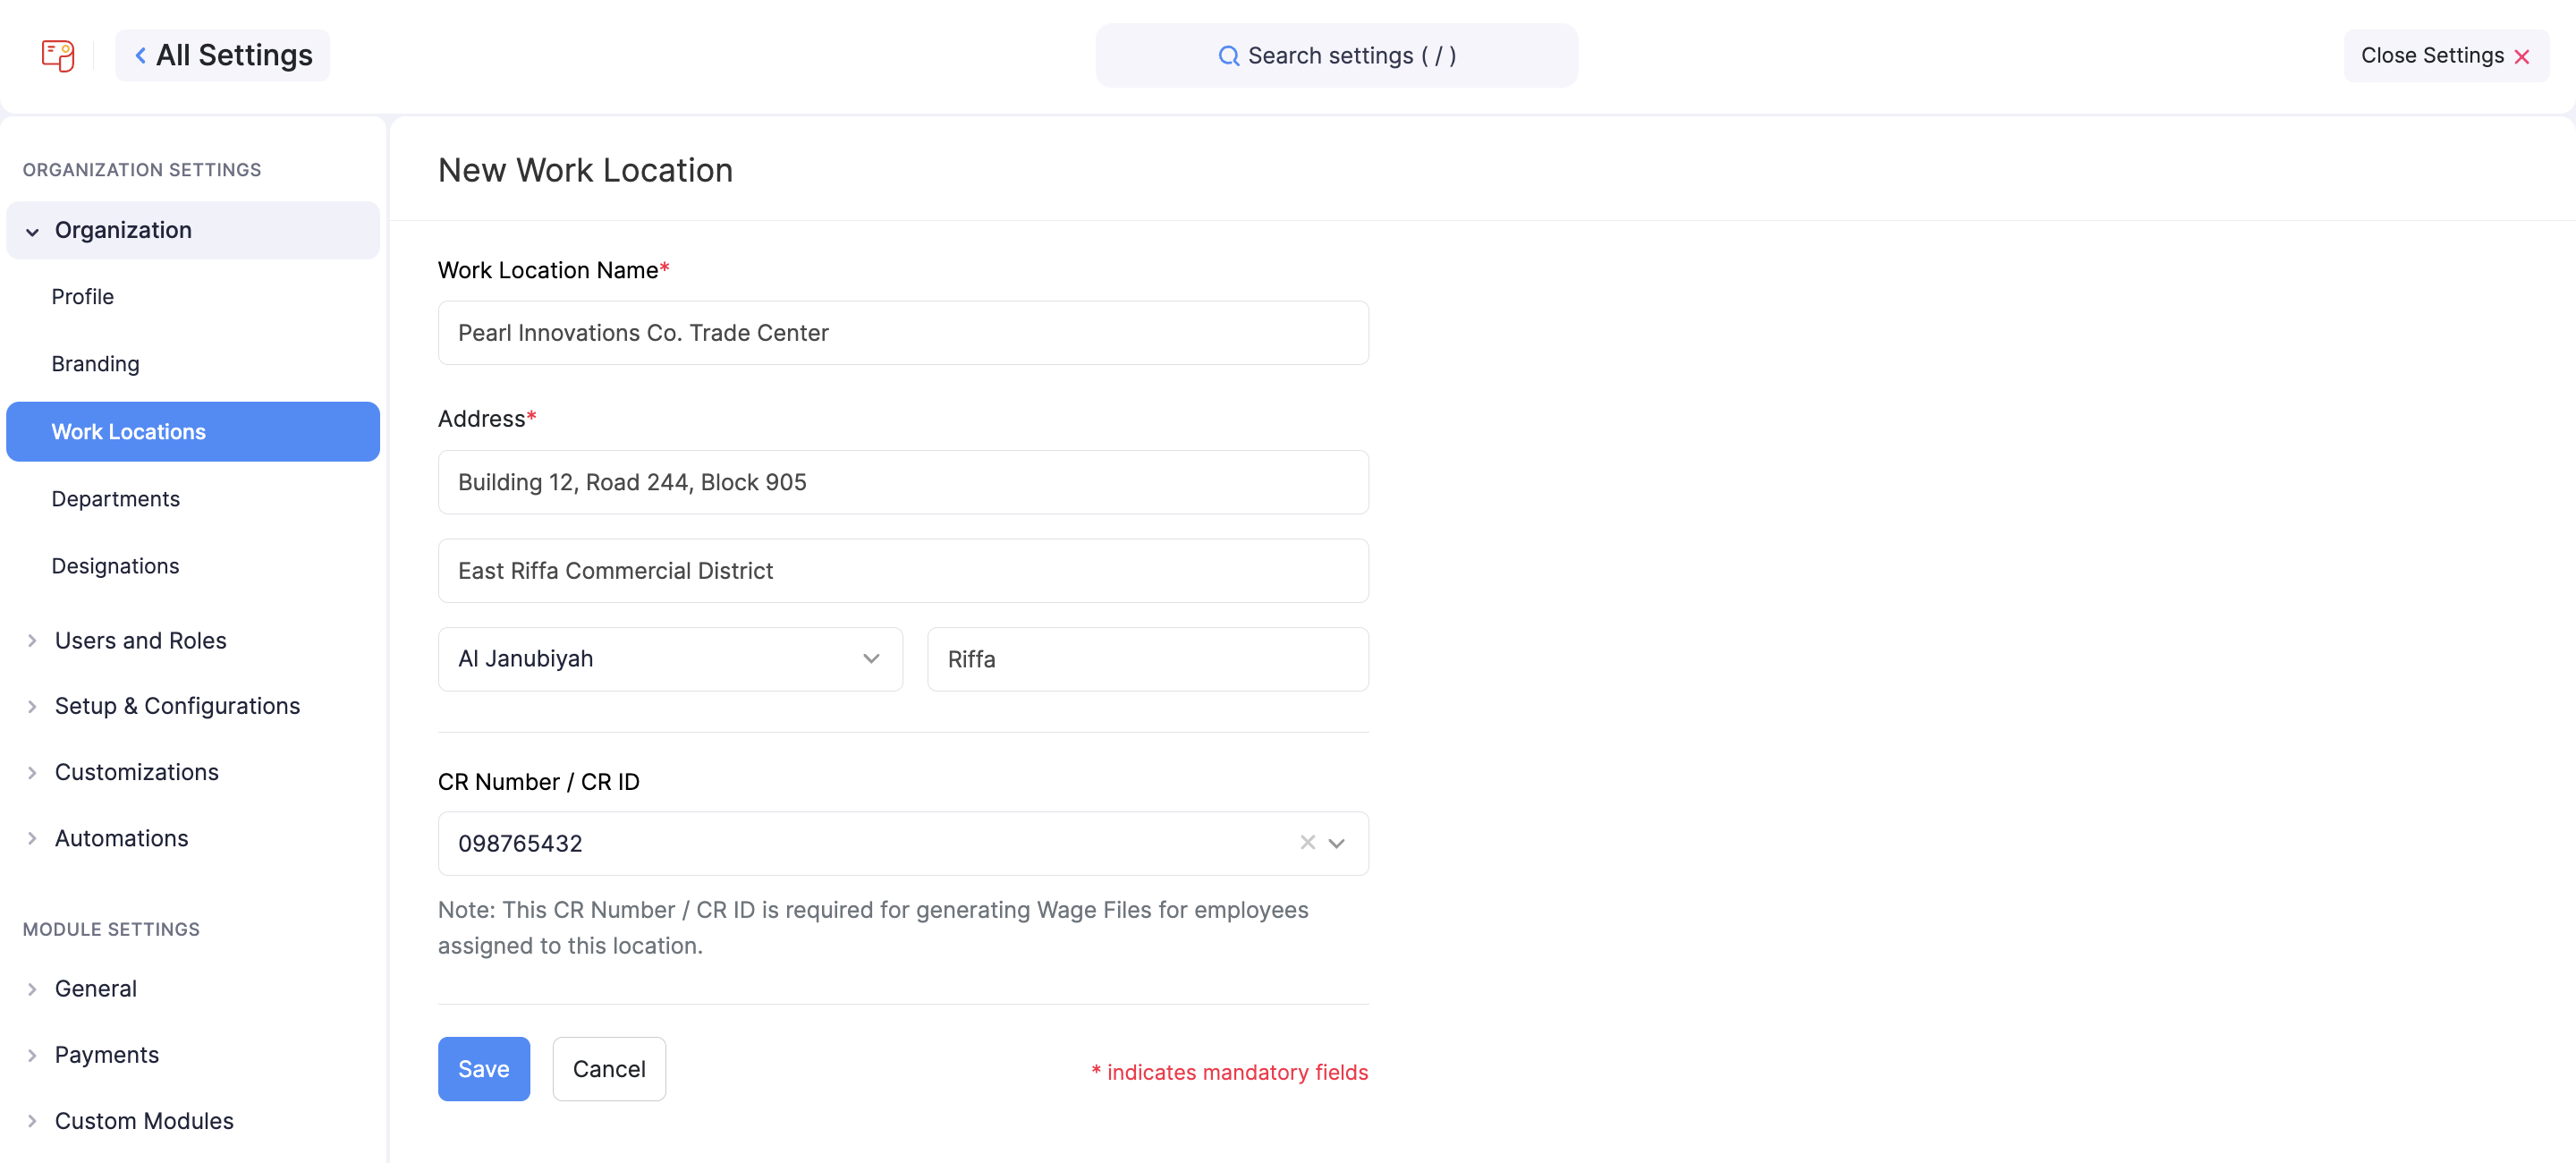Clear the CR Number selection

(1307, 843)
